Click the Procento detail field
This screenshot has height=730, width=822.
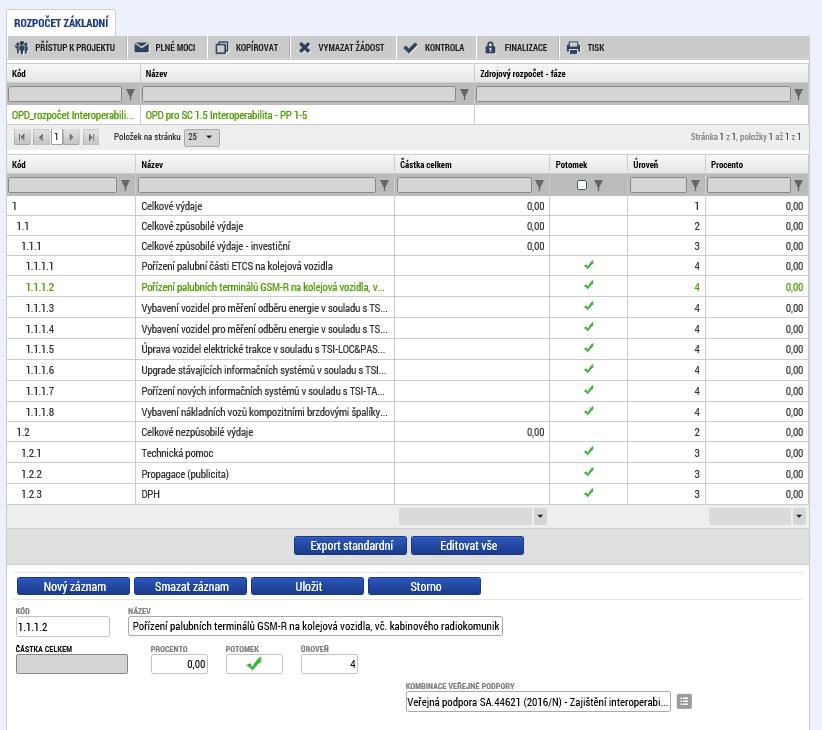pyautogui.click(x=179, y=664)
